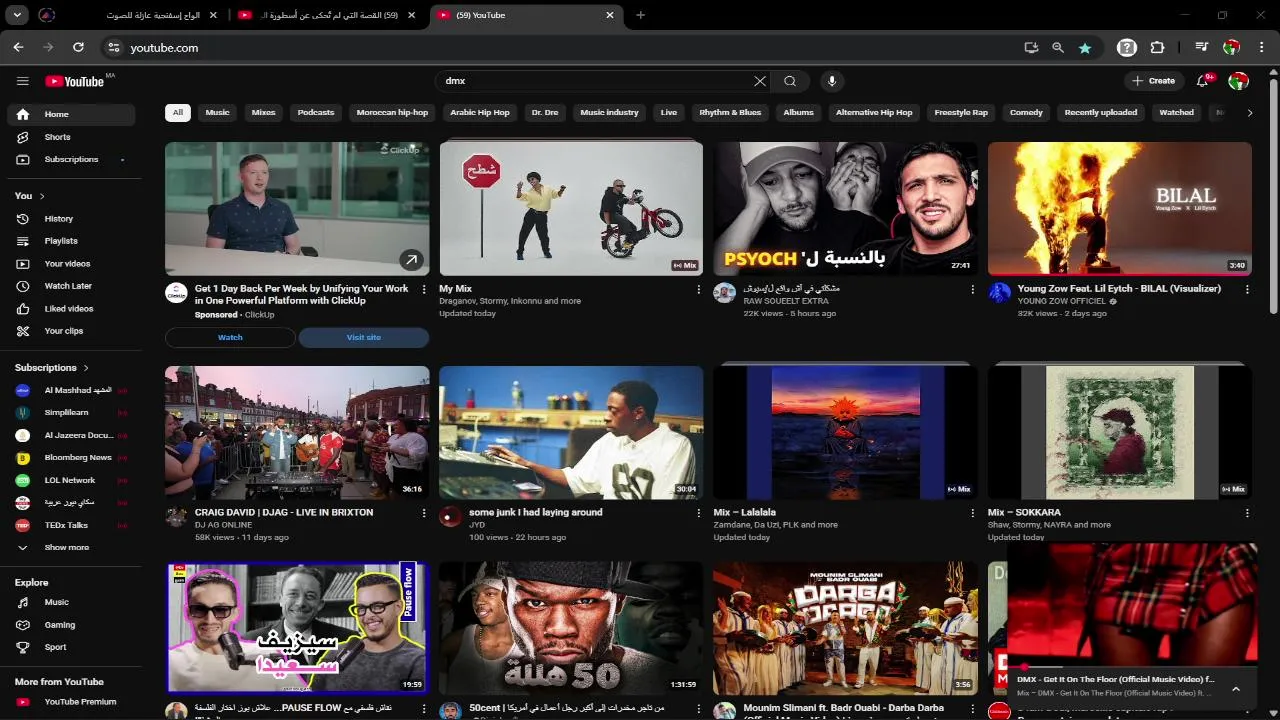This screenshot has width=1280, height=720.
Task: Select Moroccan hip-hop chip
Action: 392,113
